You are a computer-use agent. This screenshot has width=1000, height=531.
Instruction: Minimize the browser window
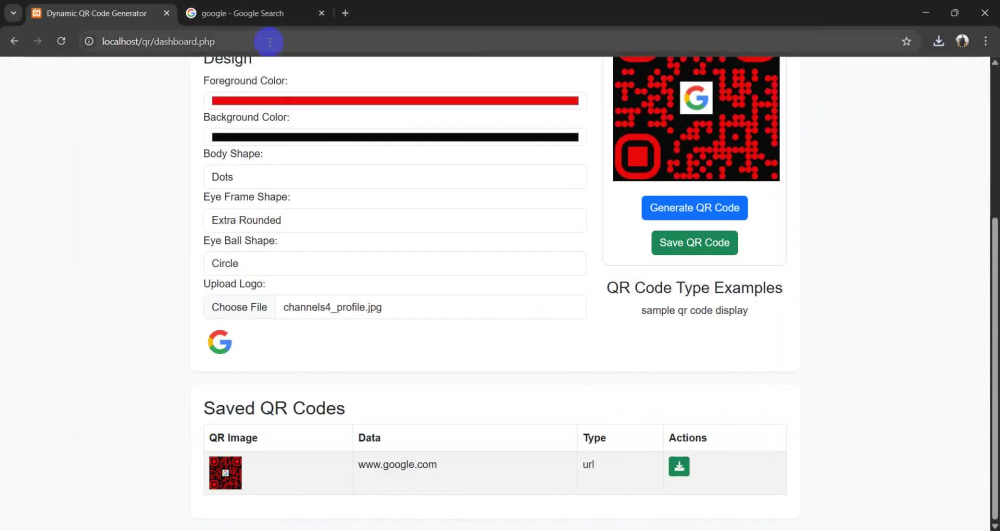925,13
